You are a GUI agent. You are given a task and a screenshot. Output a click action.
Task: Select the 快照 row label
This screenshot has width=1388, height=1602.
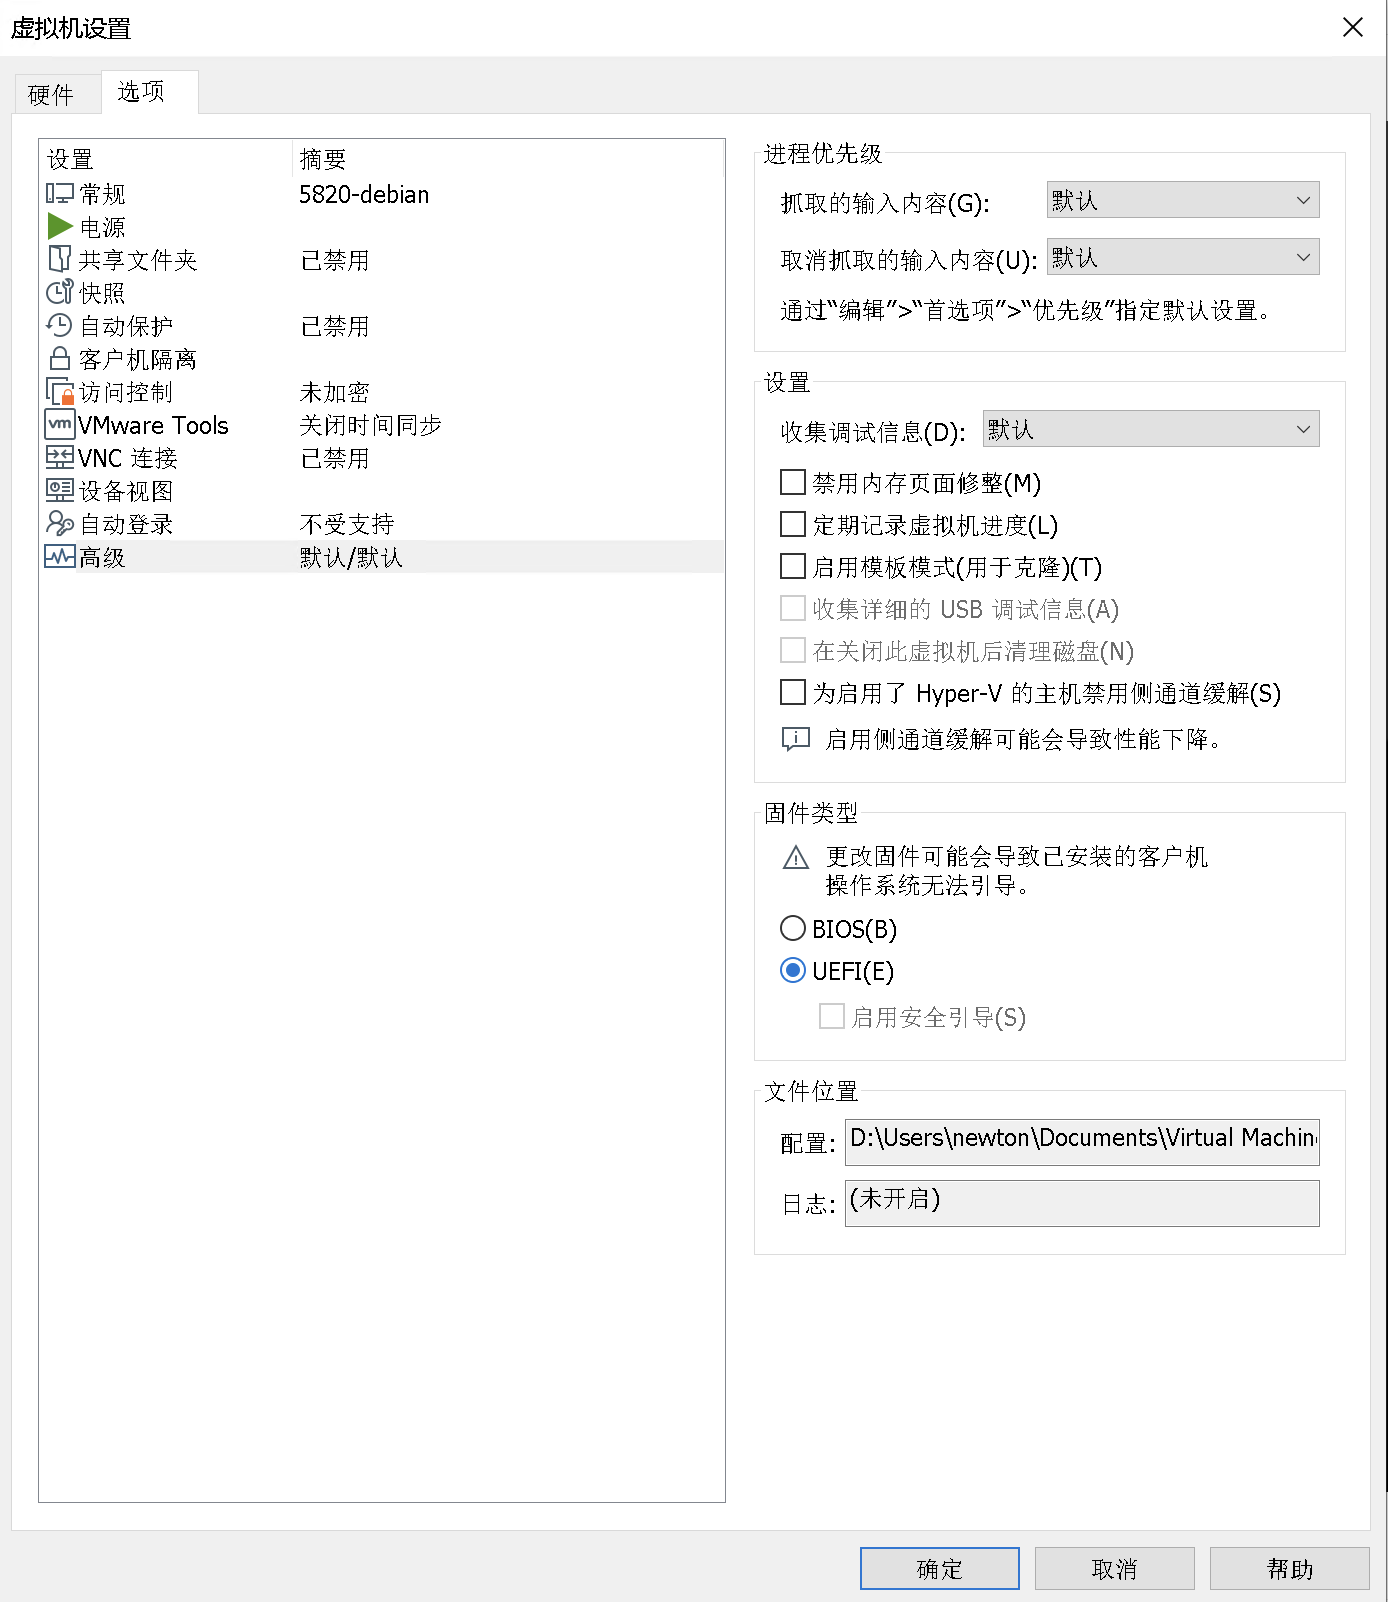click(102, 293)
